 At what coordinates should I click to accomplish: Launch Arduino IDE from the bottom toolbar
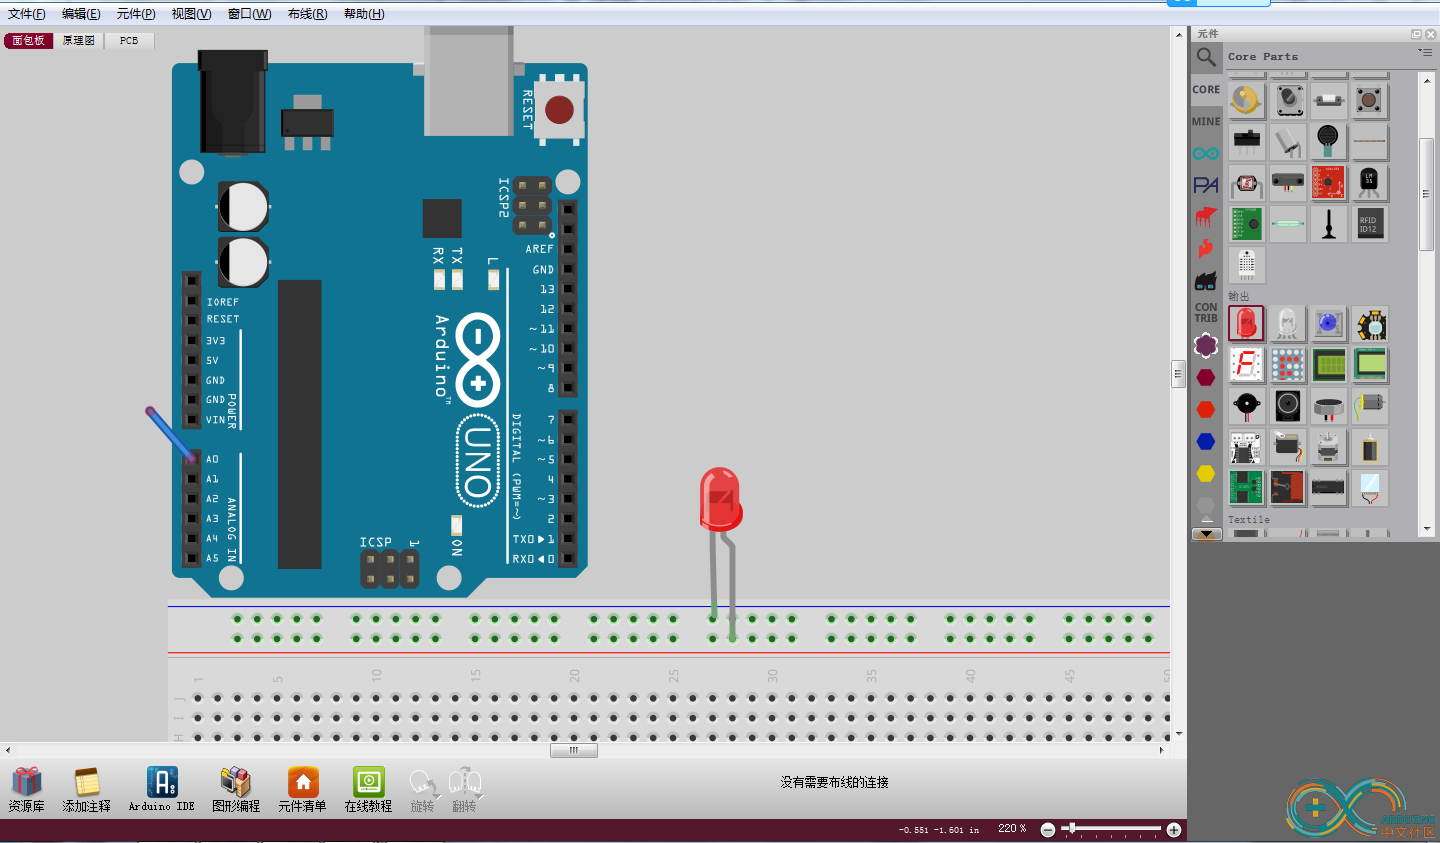point(162,789)
